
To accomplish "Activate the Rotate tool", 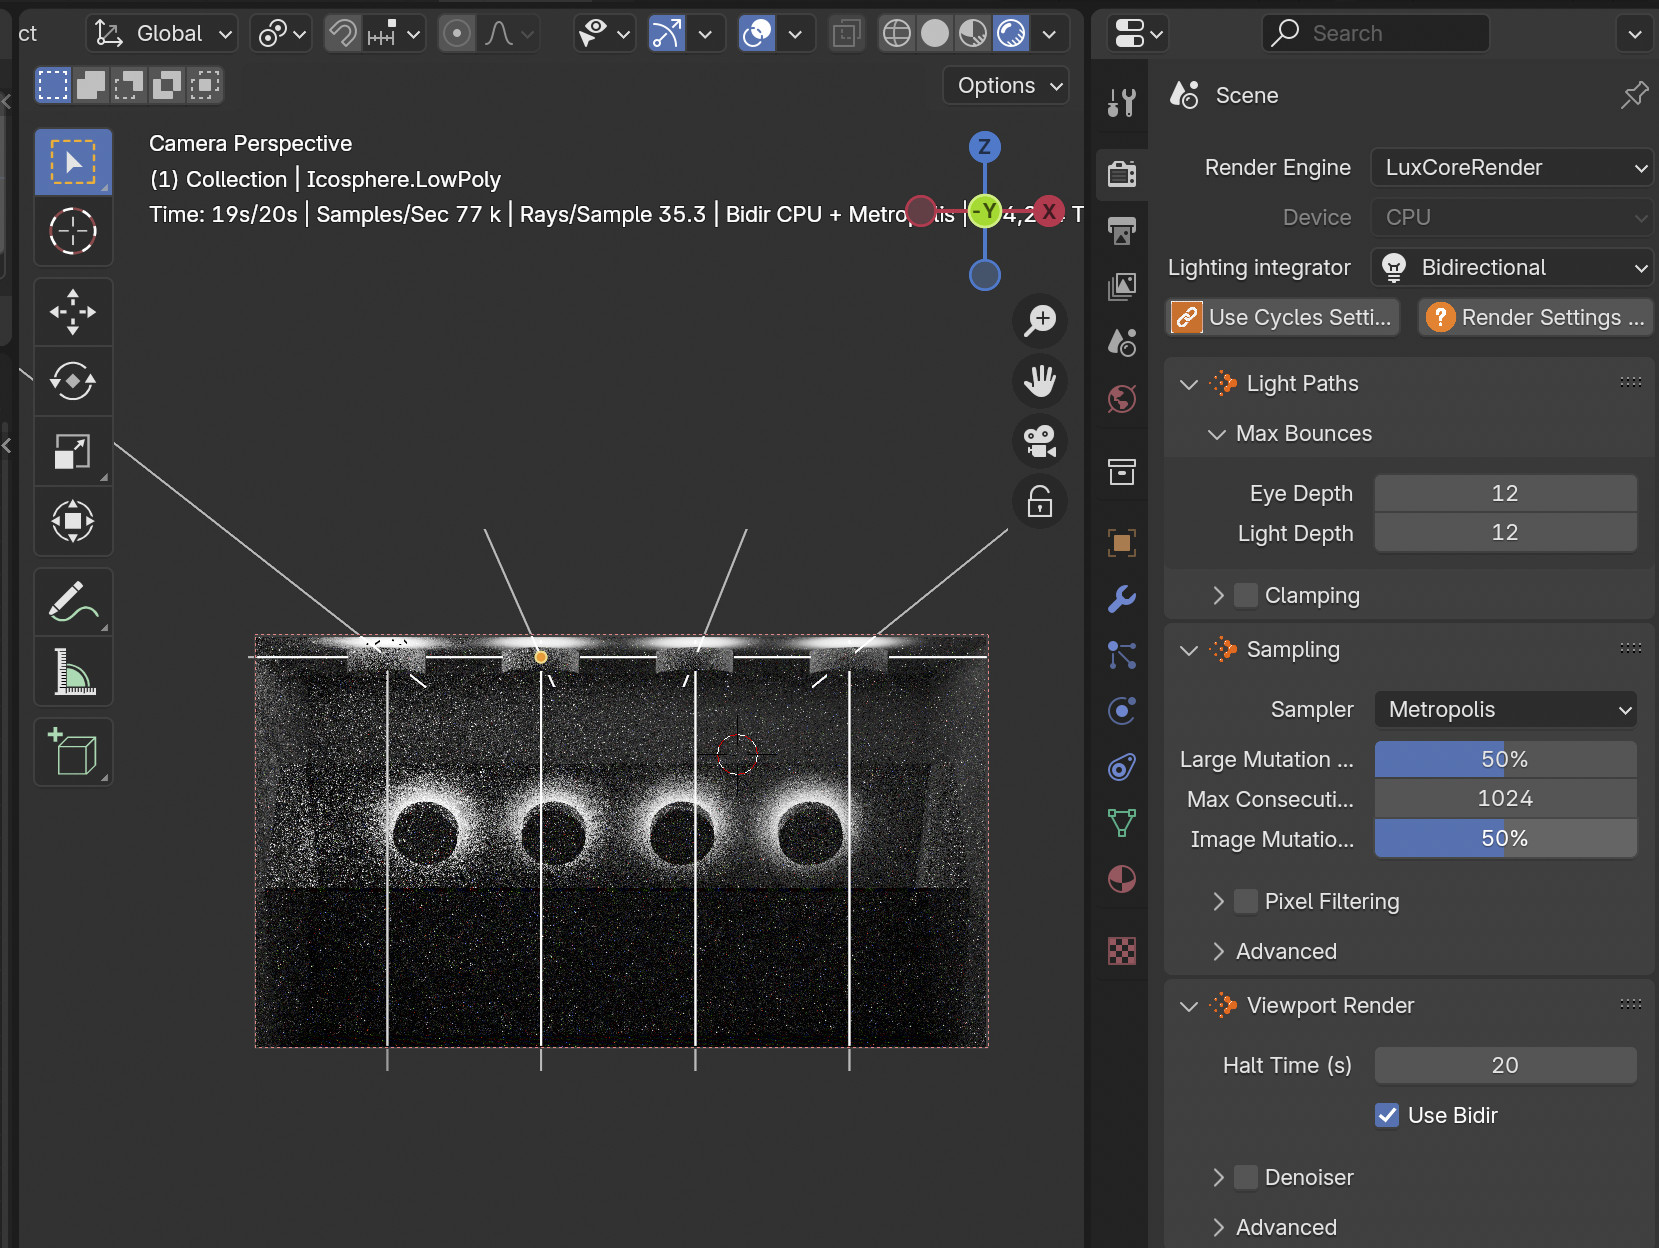I will (73, 381).
